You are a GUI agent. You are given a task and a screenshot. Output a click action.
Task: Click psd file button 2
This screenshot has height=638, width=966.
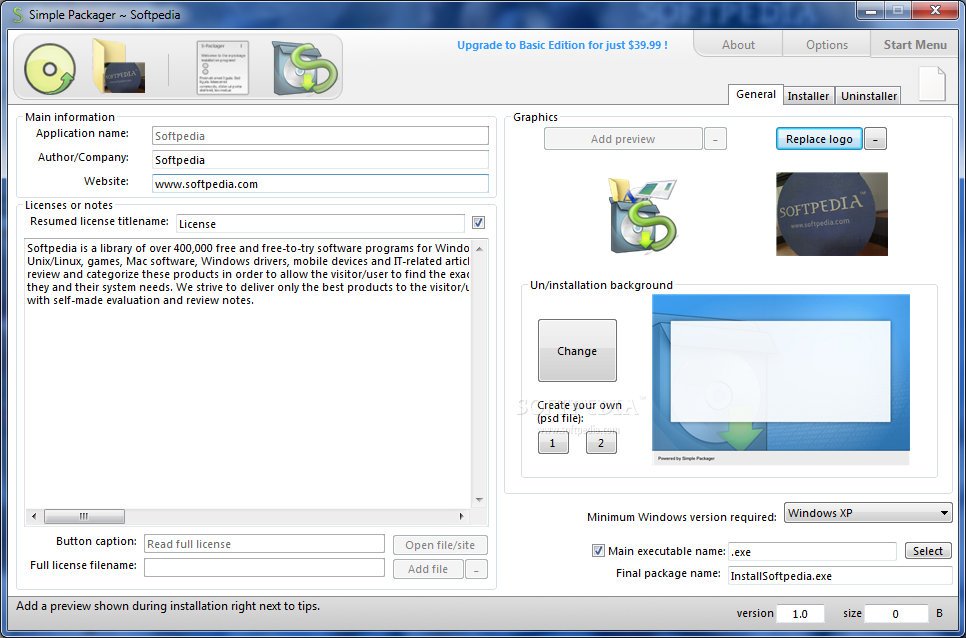tap(601, 442)
